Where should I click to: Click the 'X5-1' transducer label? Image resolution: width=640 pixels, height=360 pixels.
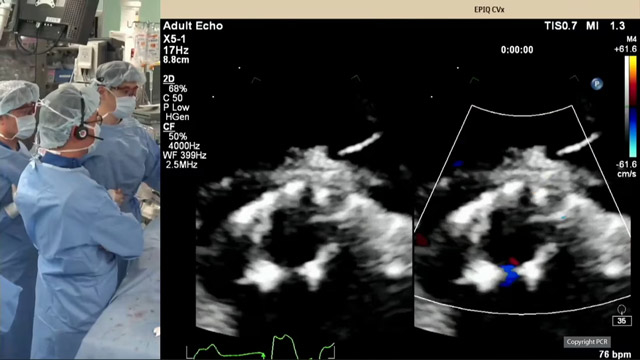coord(174,40)
